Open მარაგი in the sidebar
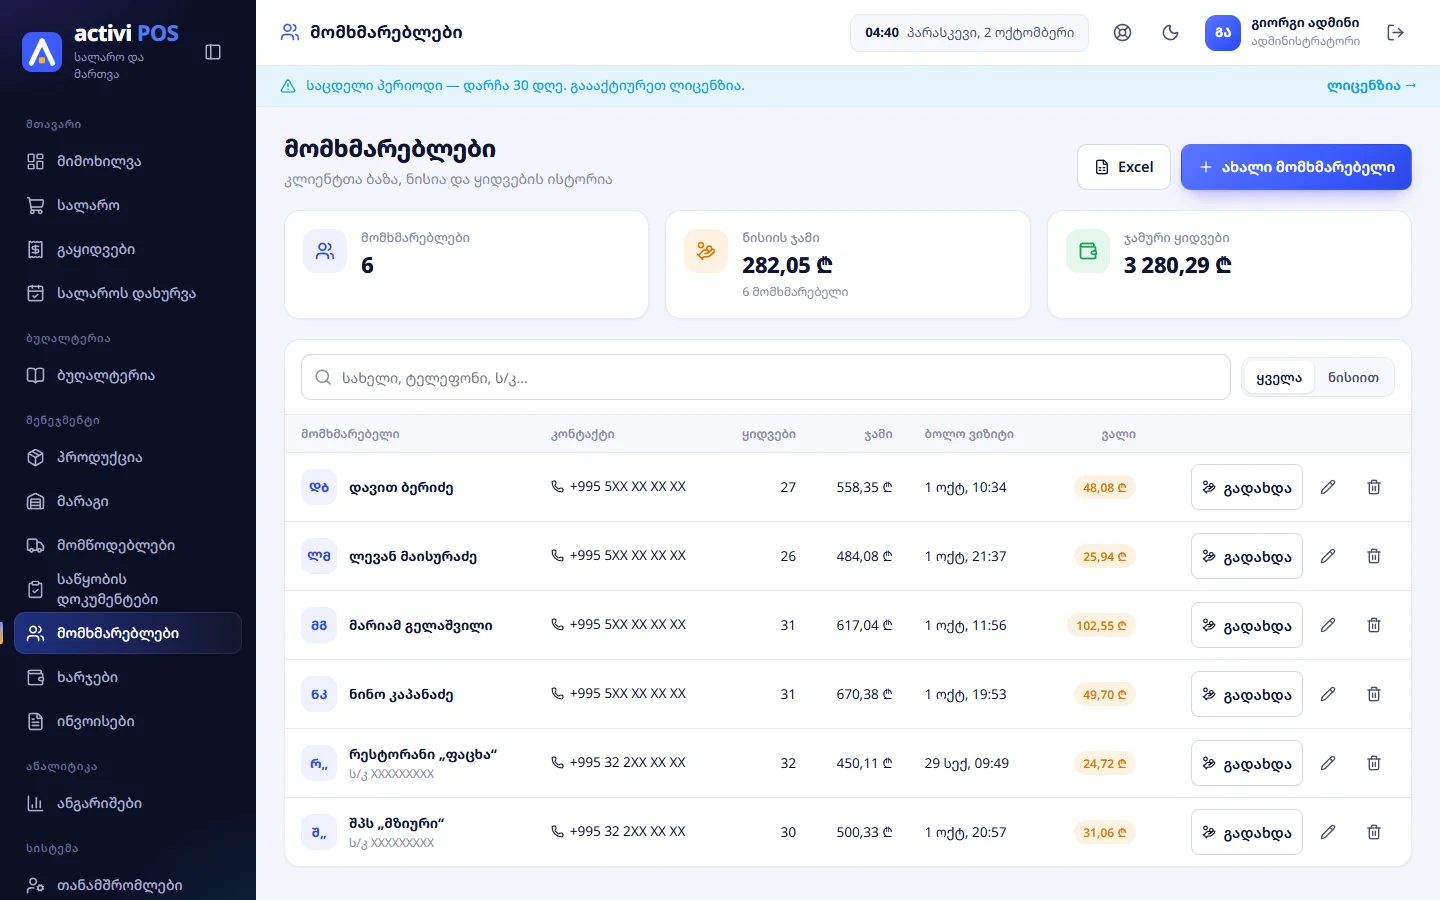 tap(128, 502)
